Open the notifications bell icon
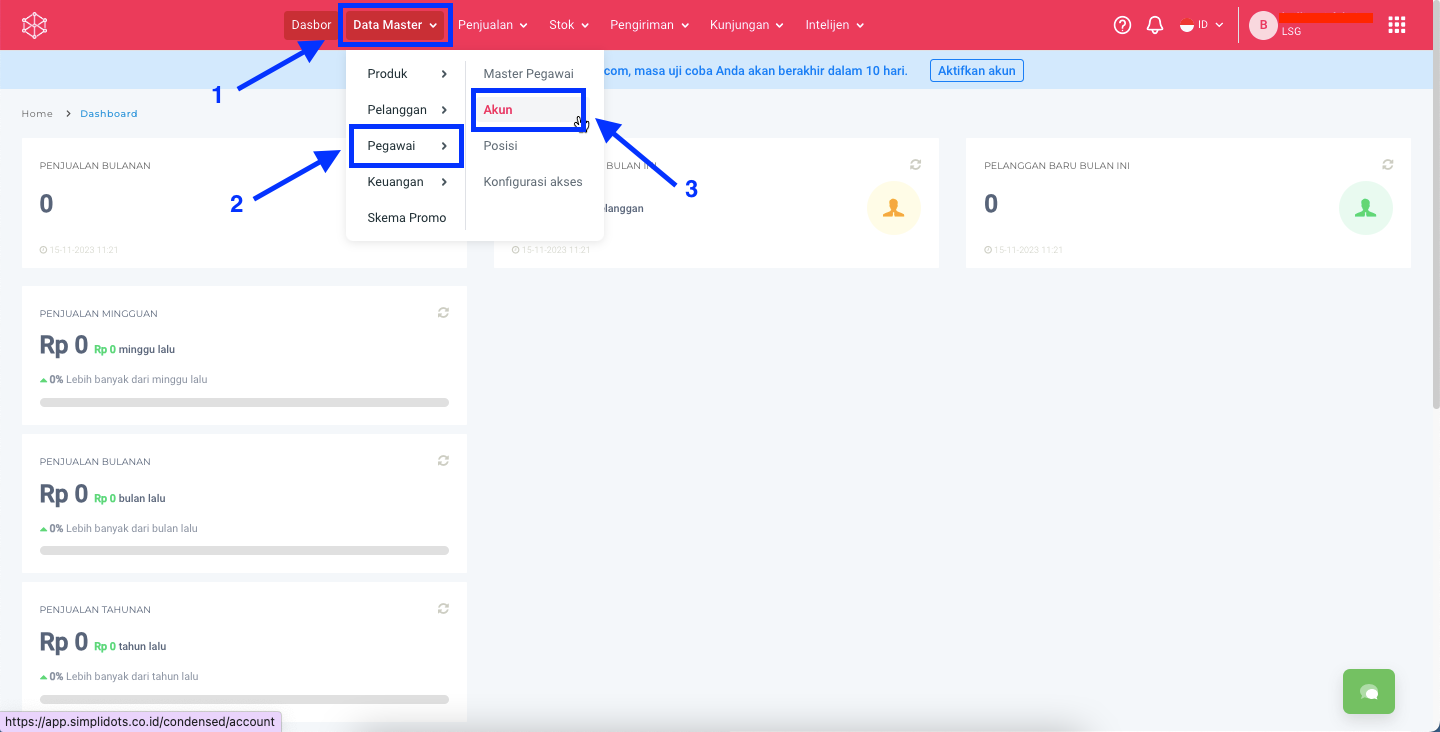The image size is (1440, 732). 1155,26
